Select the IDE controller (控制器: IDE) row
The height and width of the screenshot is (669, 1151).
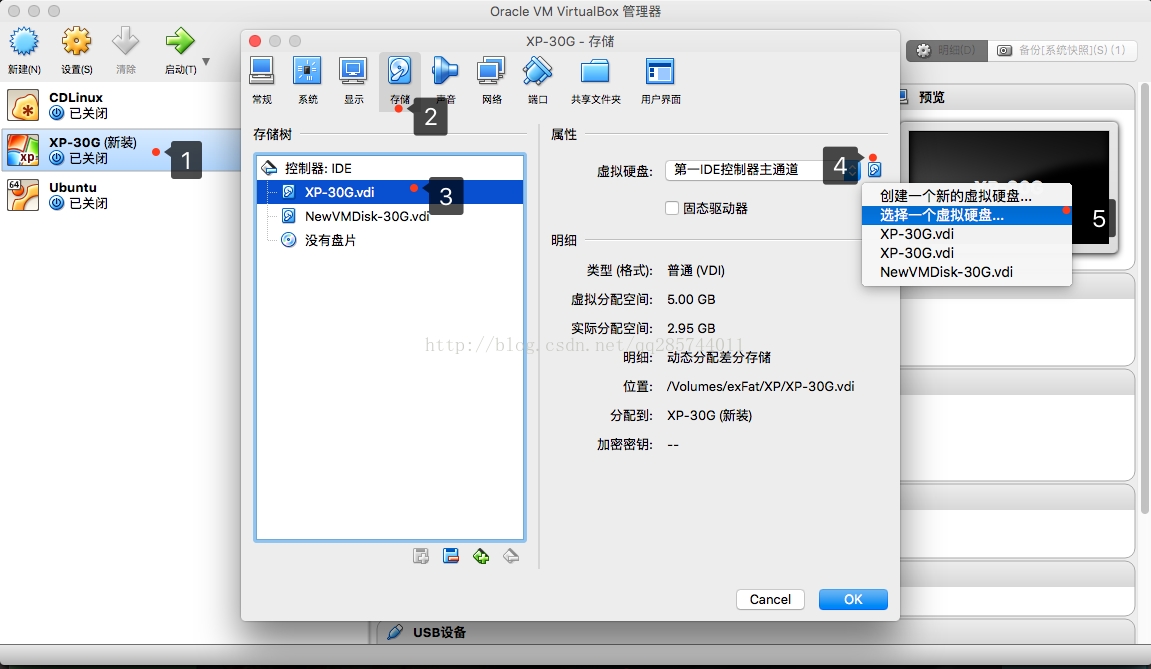click(390, 168)
